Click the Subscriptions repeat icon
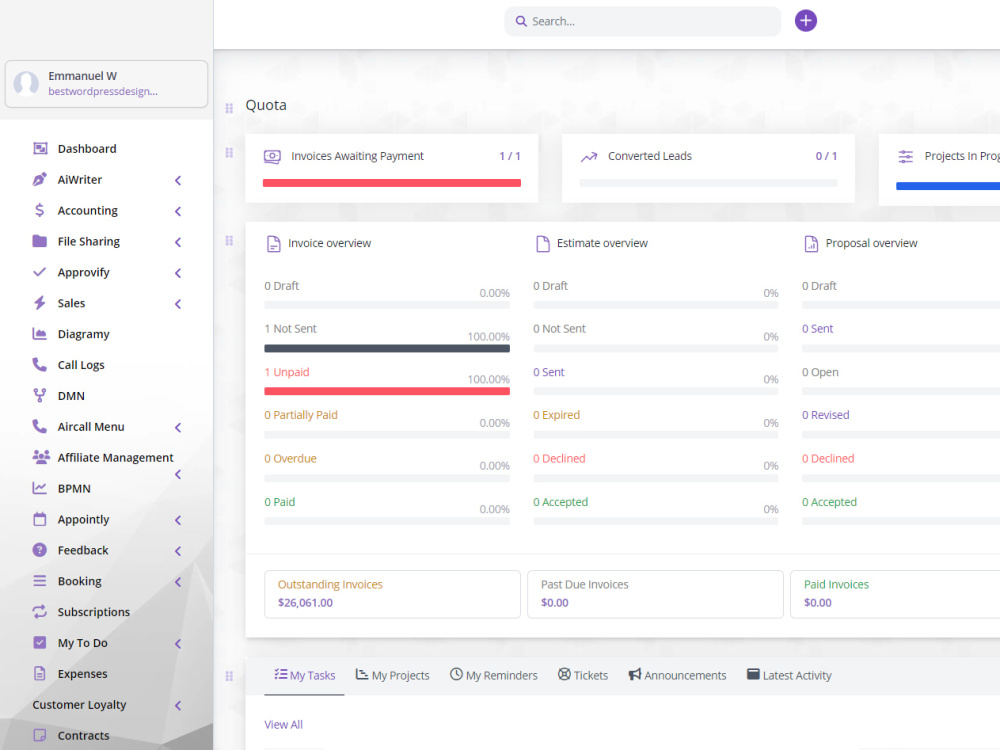 40,612
